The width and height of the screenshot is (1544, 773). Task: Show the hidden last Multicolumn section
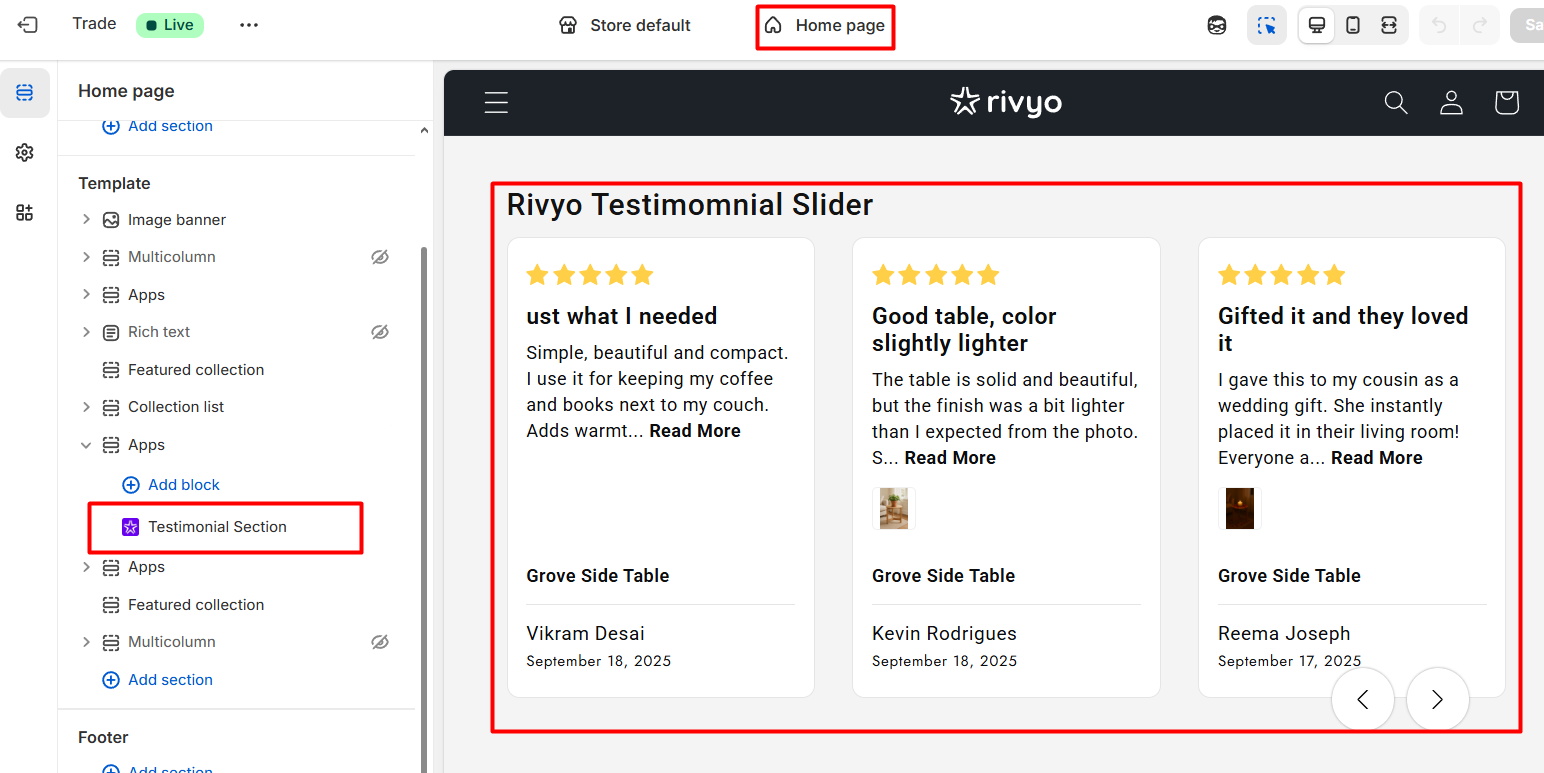pyautogui.click(x=379, y=642)
